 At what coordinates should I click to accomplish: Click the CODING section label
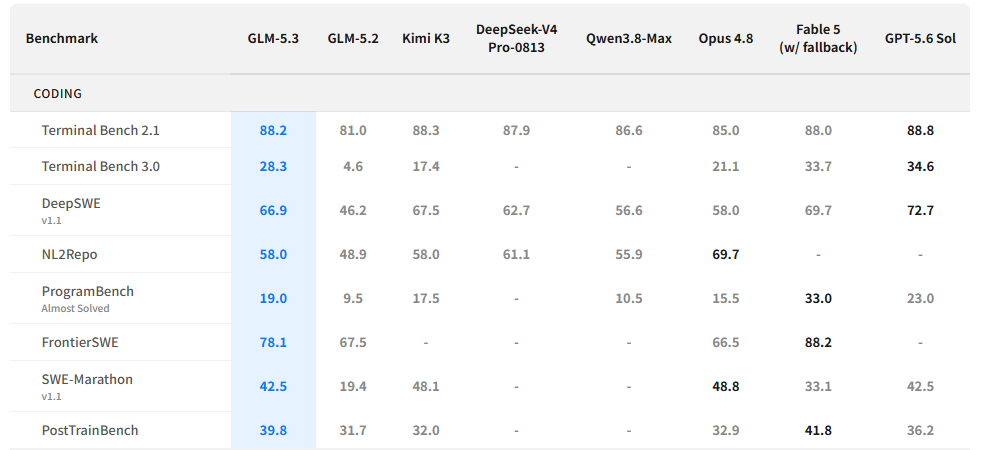pyautogui.click(x=58, y=93)
